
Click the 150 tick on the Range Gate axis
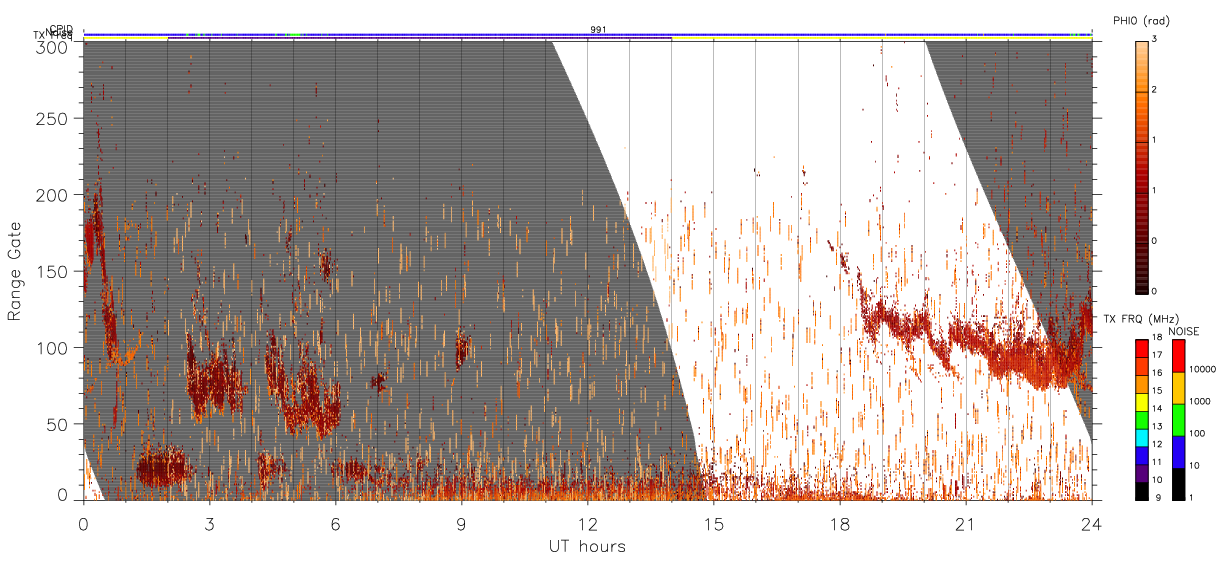(55, 271)
